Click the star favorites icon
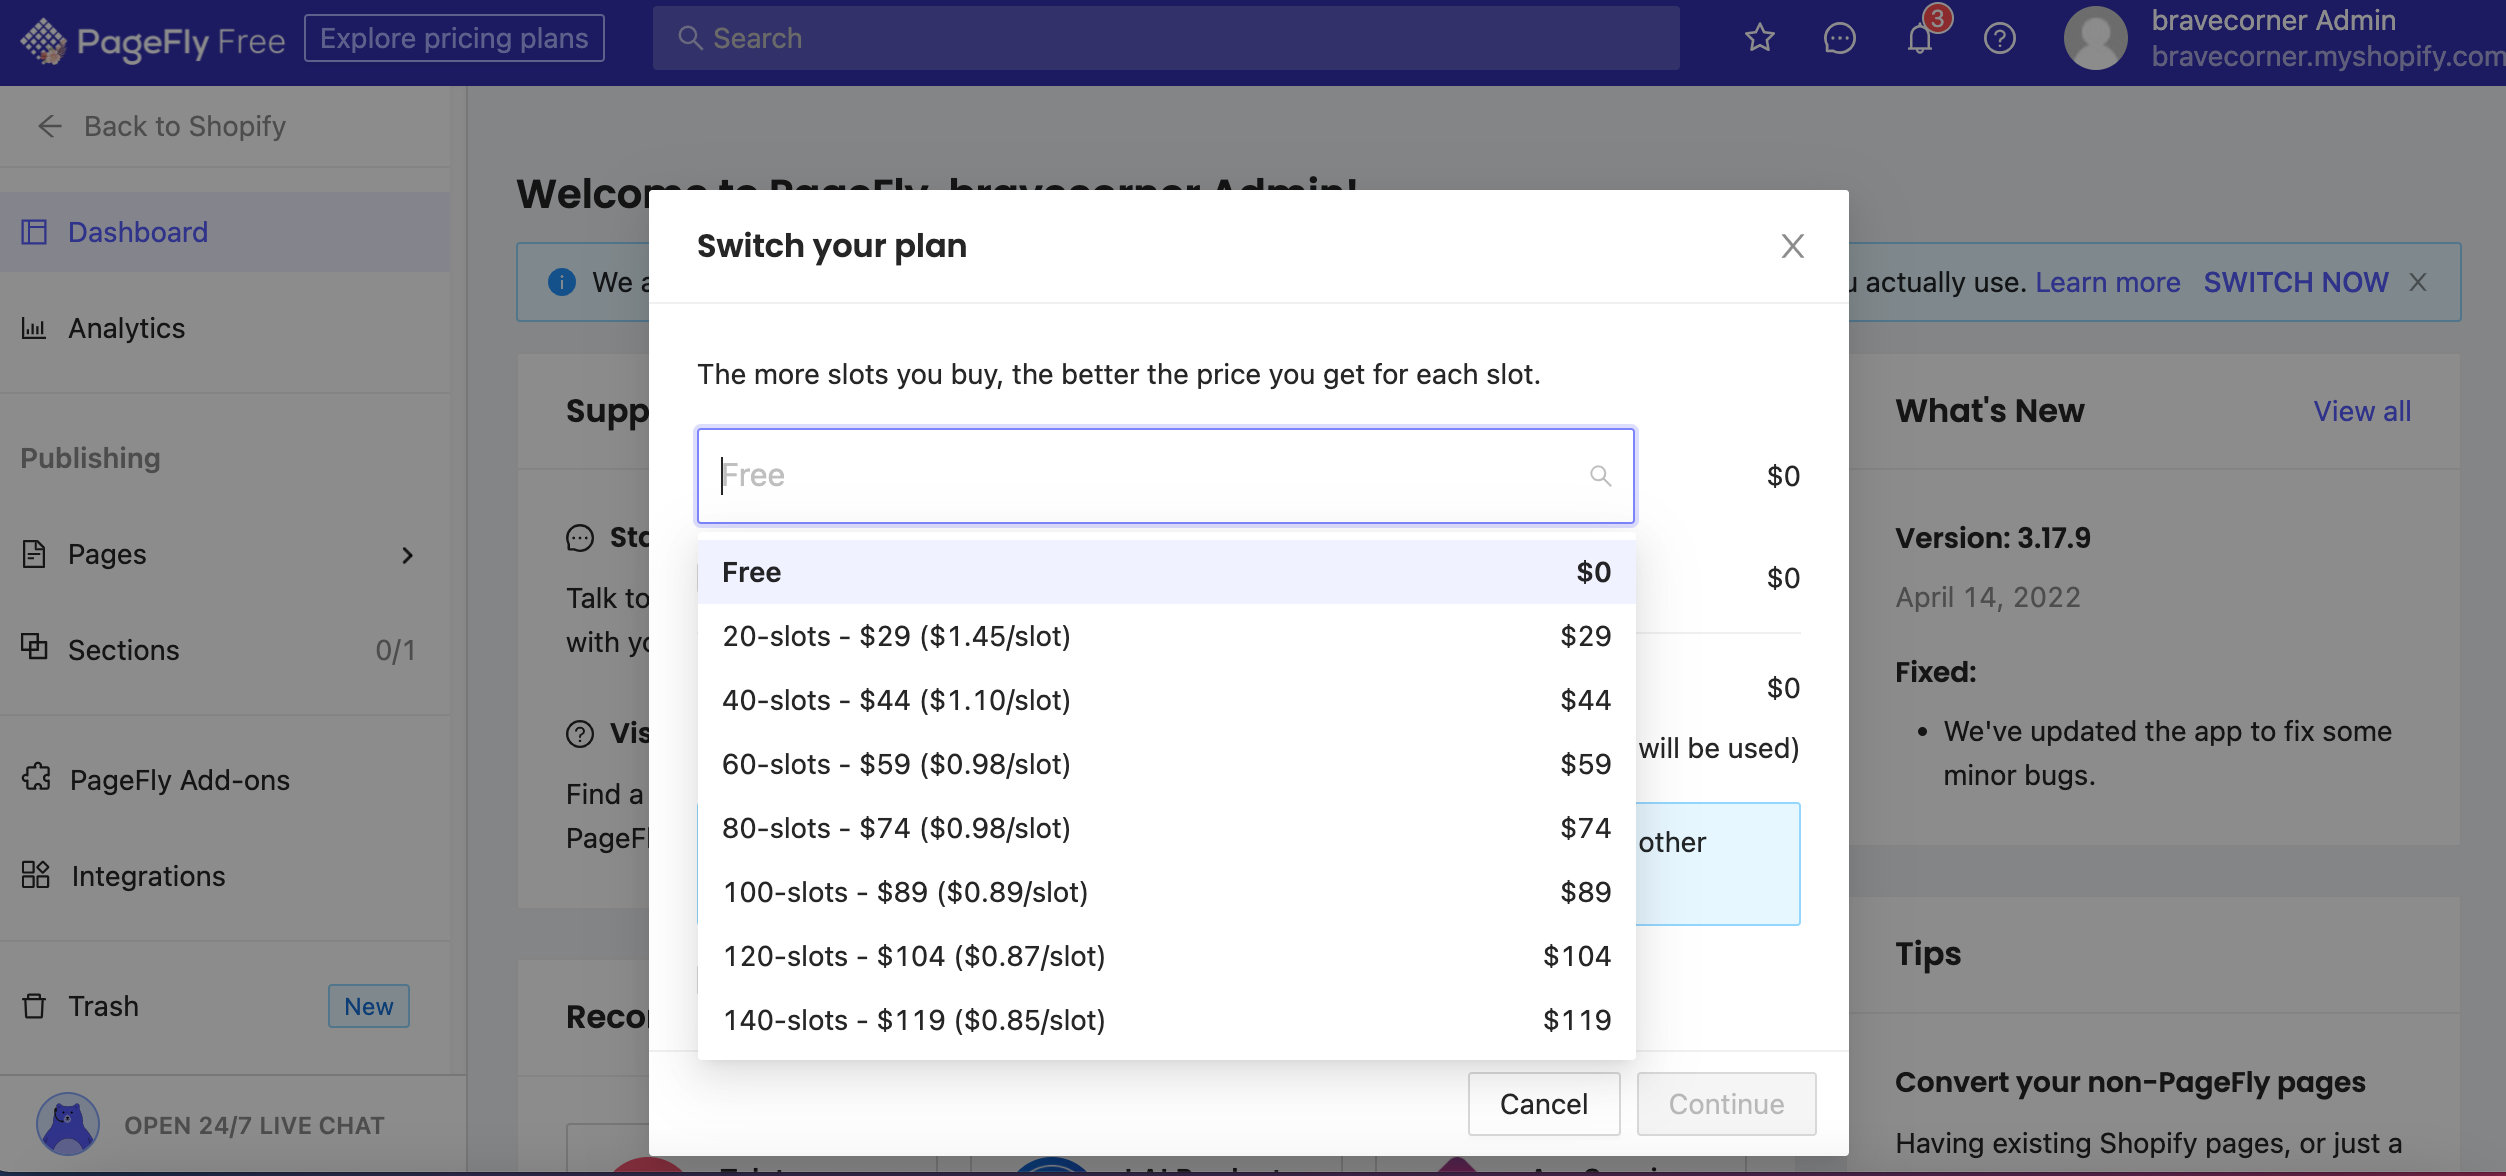 pyautogui.click(x=1760, y=38)
